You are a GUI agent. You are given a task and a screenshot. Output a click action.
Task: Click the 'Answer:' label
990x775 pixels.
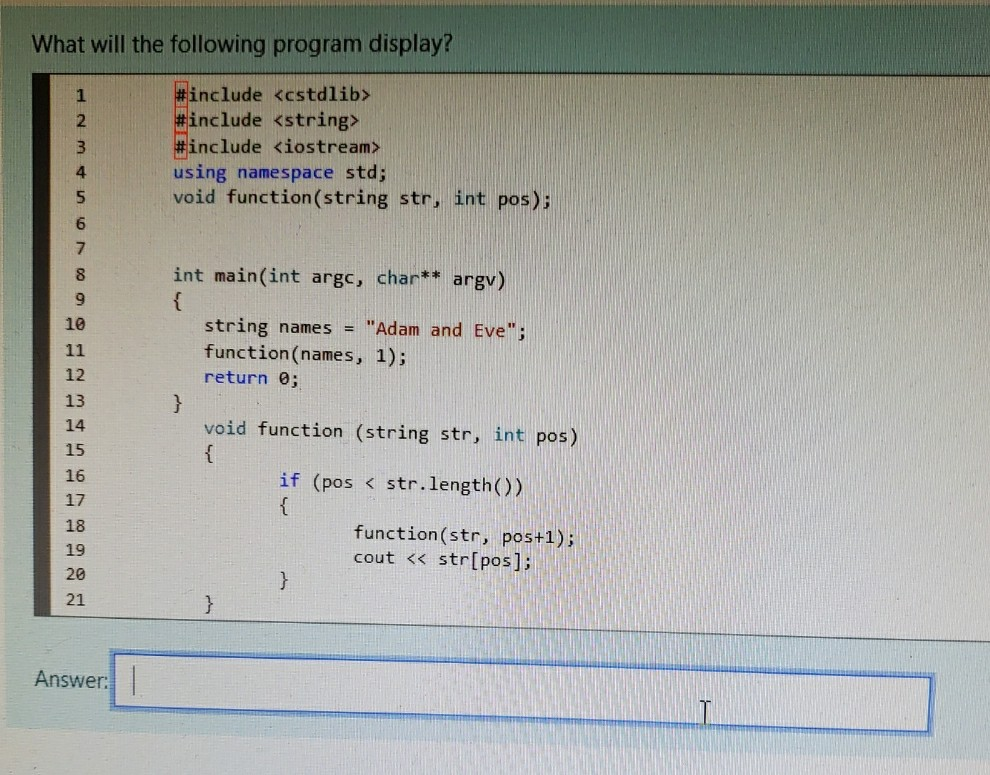71,680
